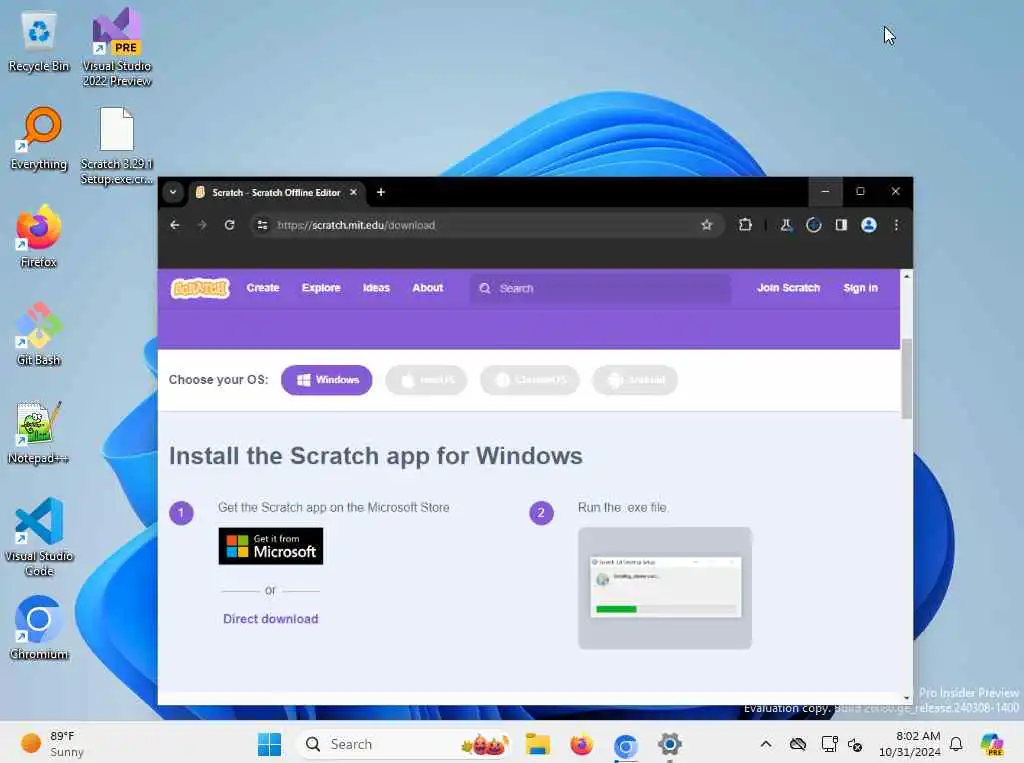Open the Recycle Bin desktop icon

tap(39, 42)
